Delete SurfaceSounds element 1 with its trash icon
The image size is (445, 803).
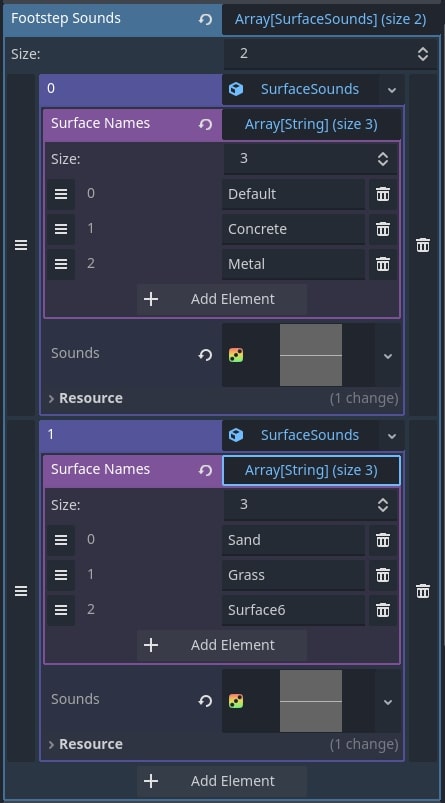pyautogui.click(x=423, y=591)
